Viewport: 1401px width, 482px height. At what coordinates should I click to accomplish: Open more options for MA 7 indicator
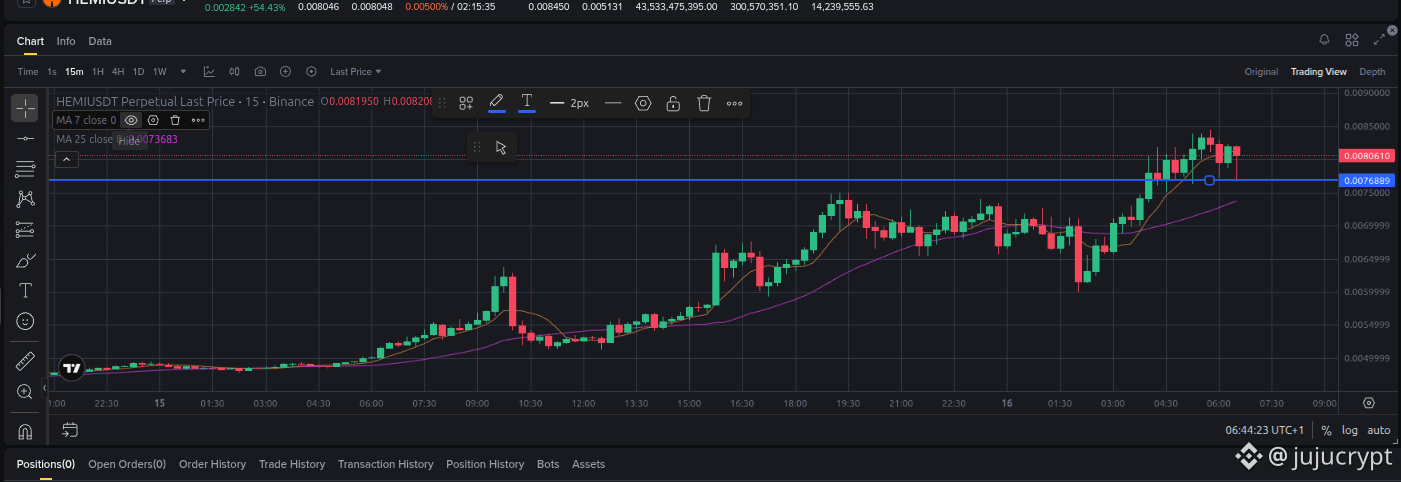pos(198,120)
